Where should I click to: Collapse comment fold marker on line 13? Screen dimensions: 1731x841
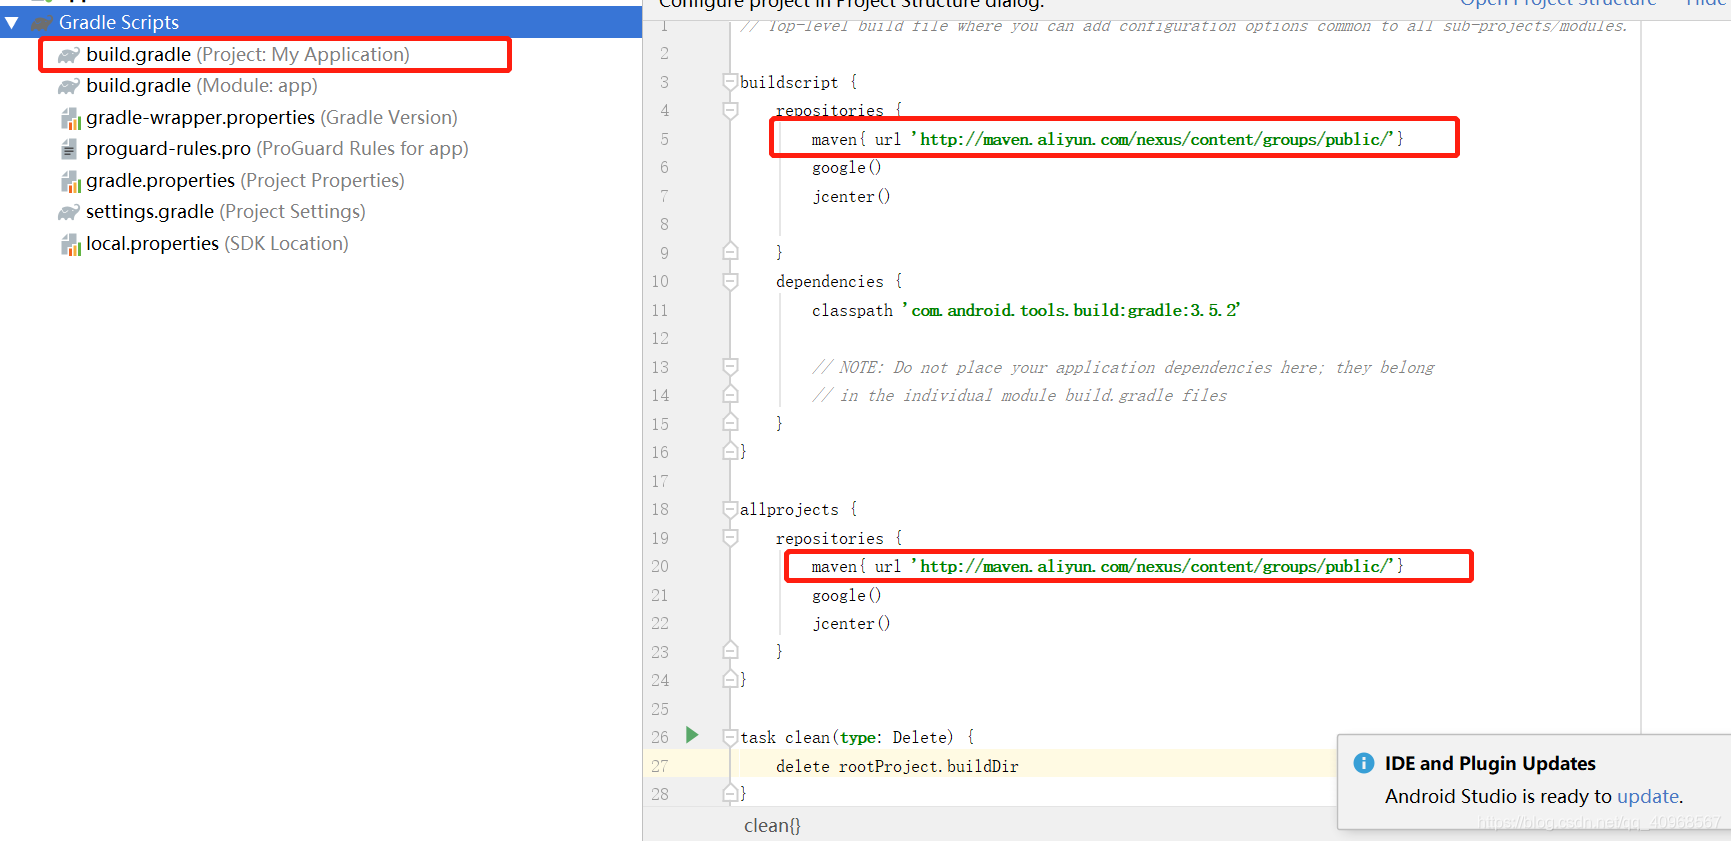pyautogui.click(x=730, y=367)
